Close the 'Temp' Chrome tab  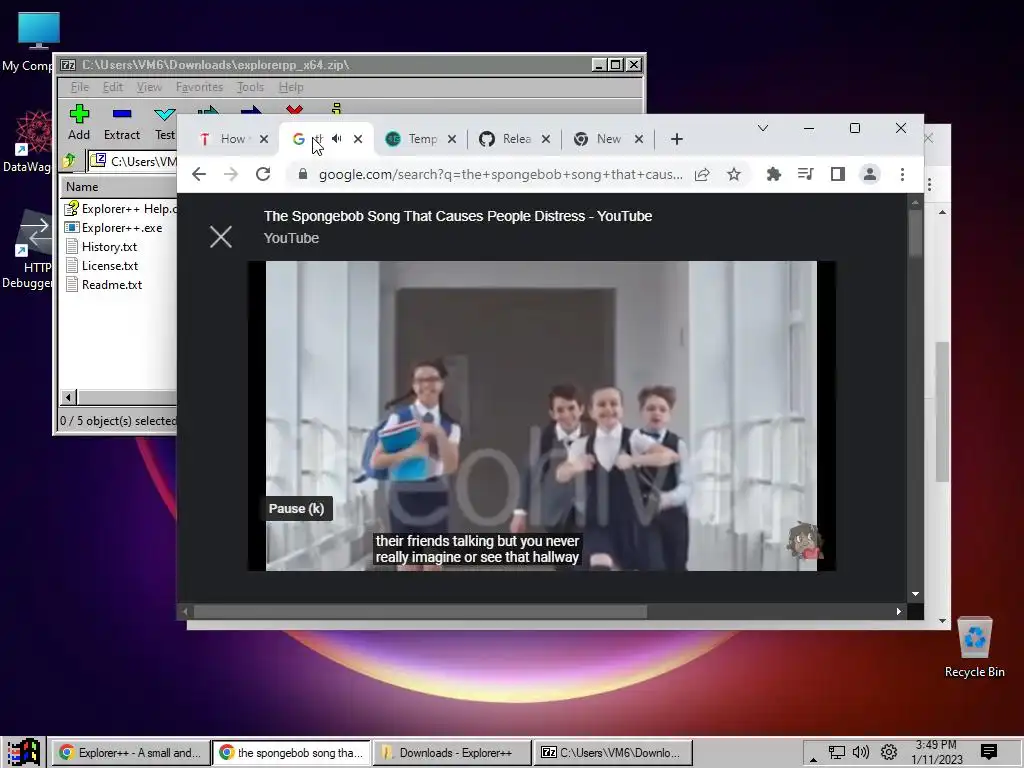pyautogui.click(x=452, y=138)
